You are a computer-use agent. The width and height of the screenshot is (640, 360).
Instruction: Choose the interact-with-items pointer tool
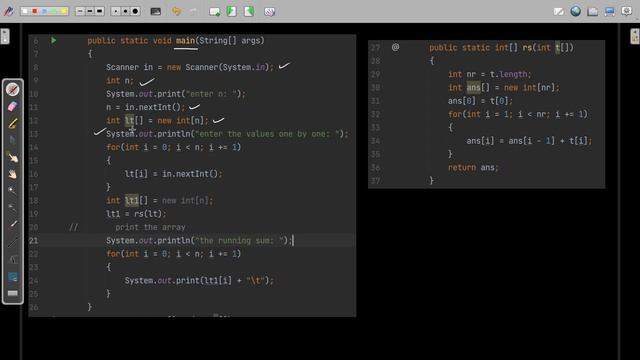point(13,157)
